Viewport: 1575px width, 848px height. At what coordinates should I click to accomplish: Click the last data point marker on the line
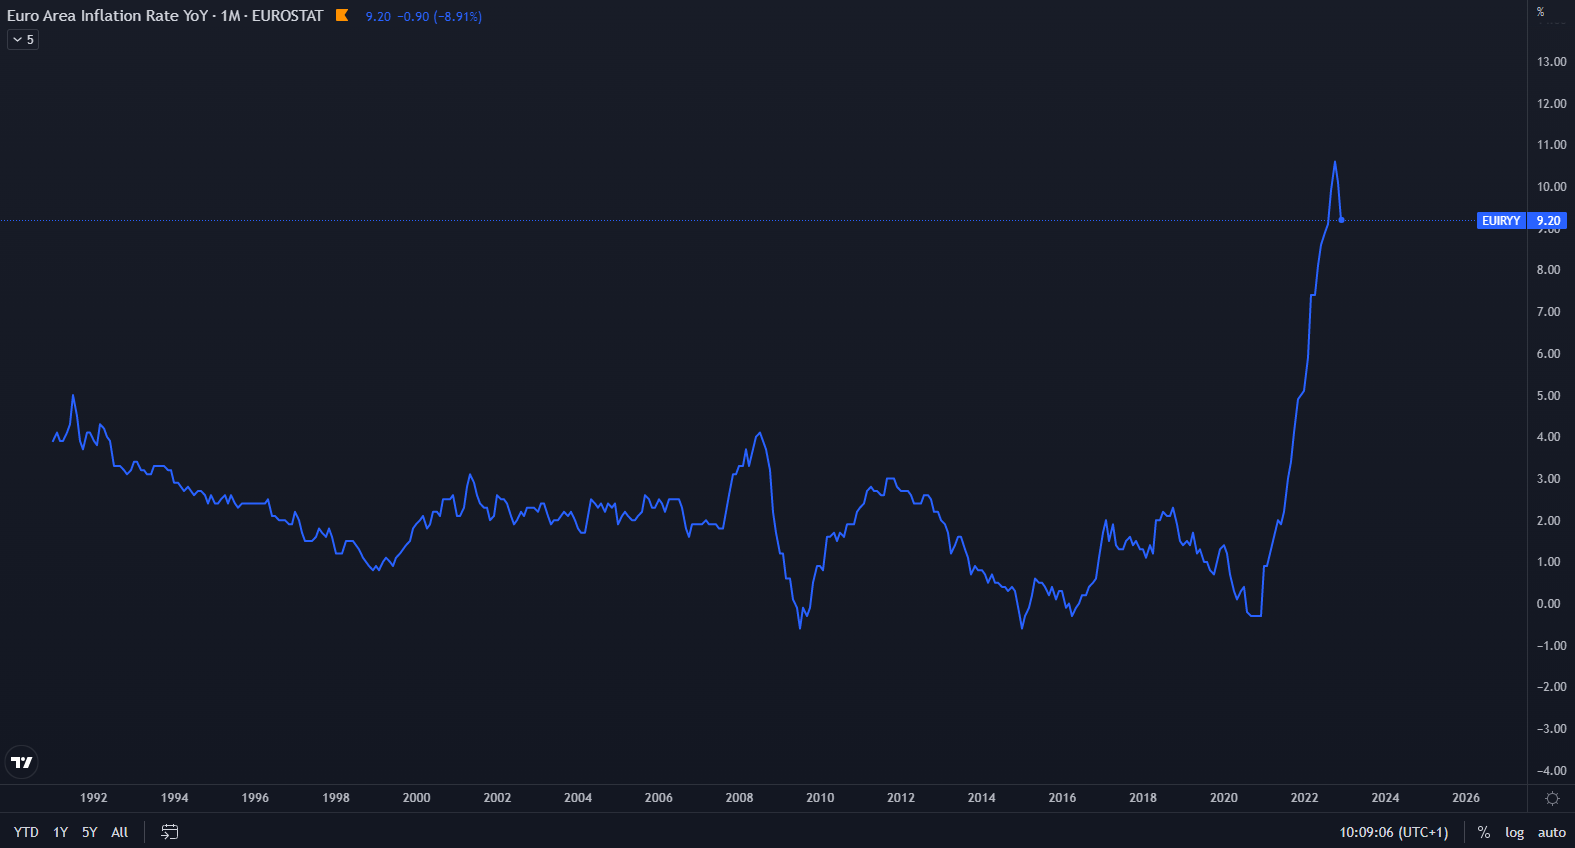tap(1341, 220)
